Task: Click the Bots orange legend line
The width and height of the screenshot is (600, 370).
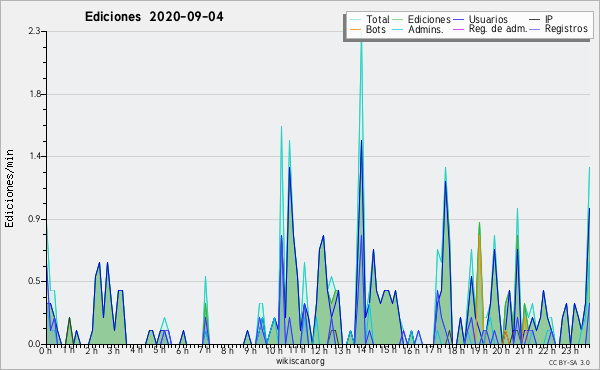Action: (355, 29)
